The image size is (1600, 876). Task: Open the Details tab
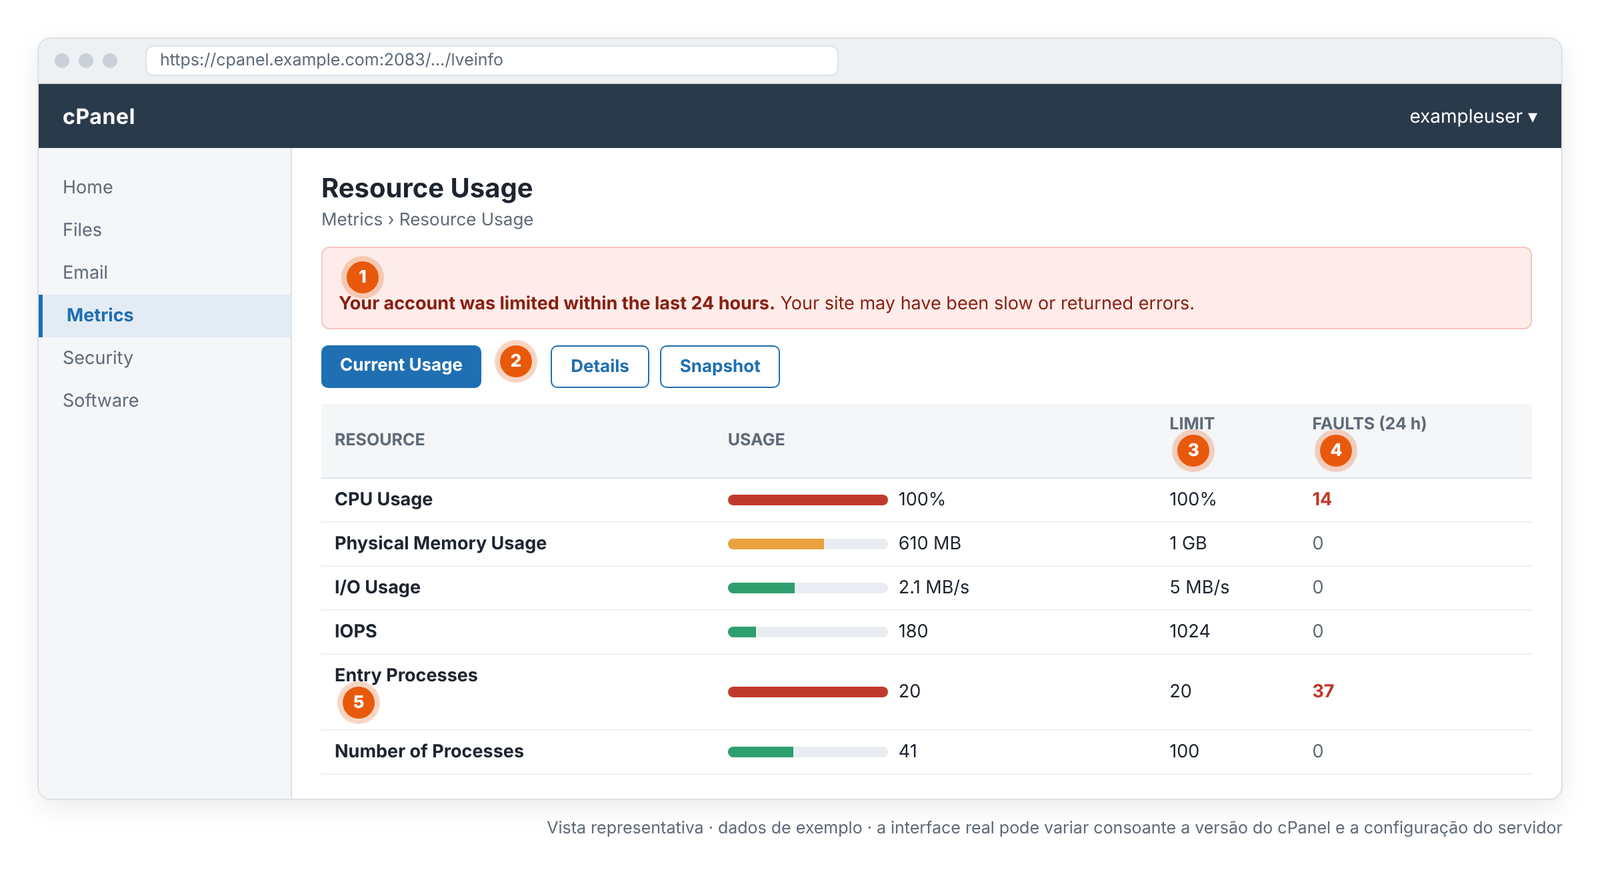tap(600, 366)
